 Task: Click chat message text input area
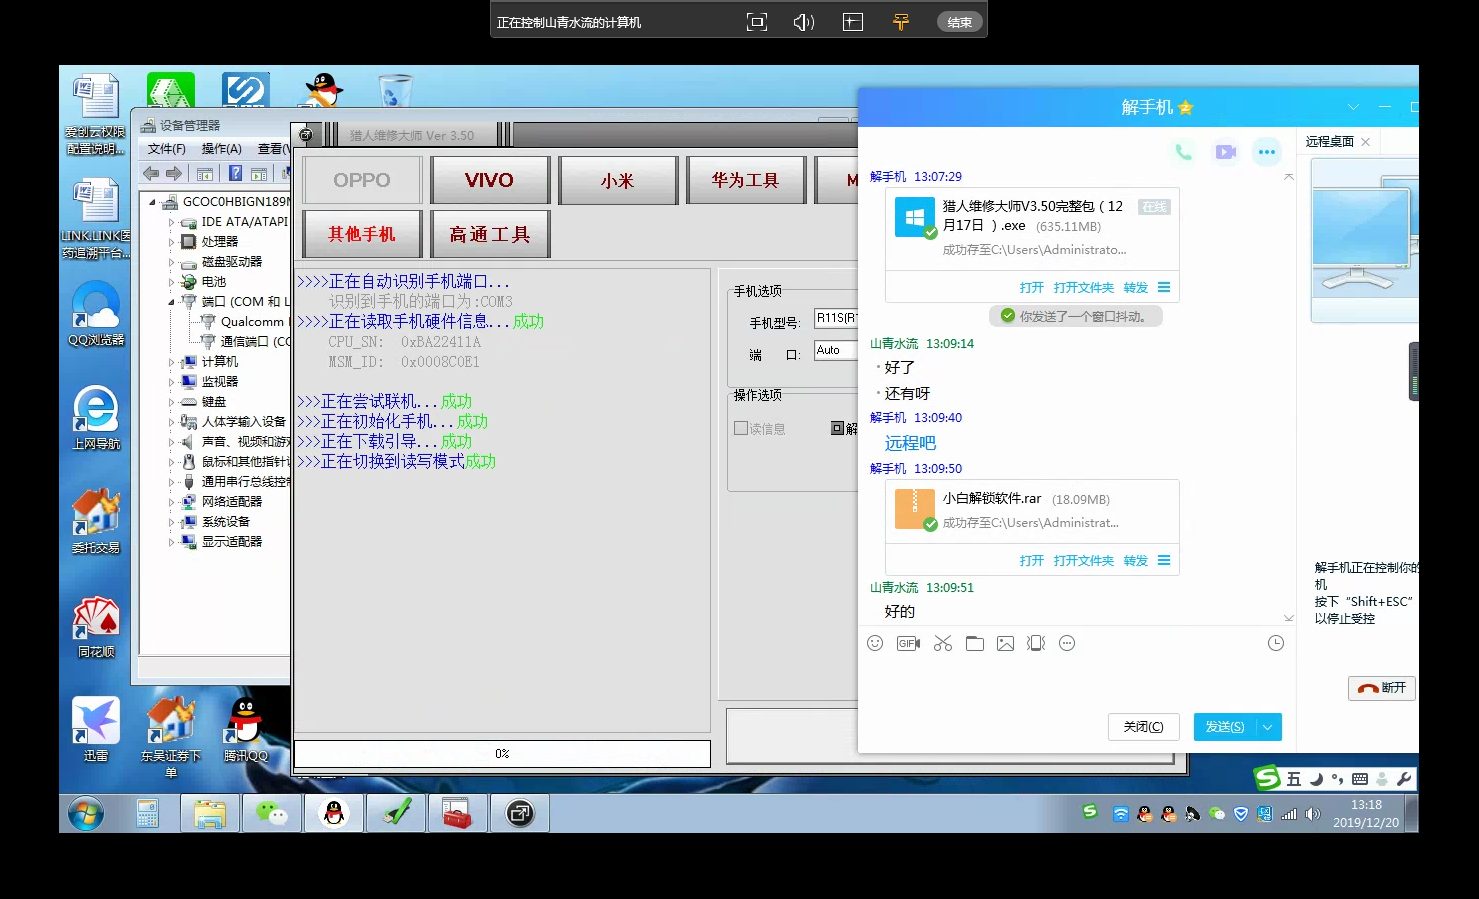tap(1075, 682)
